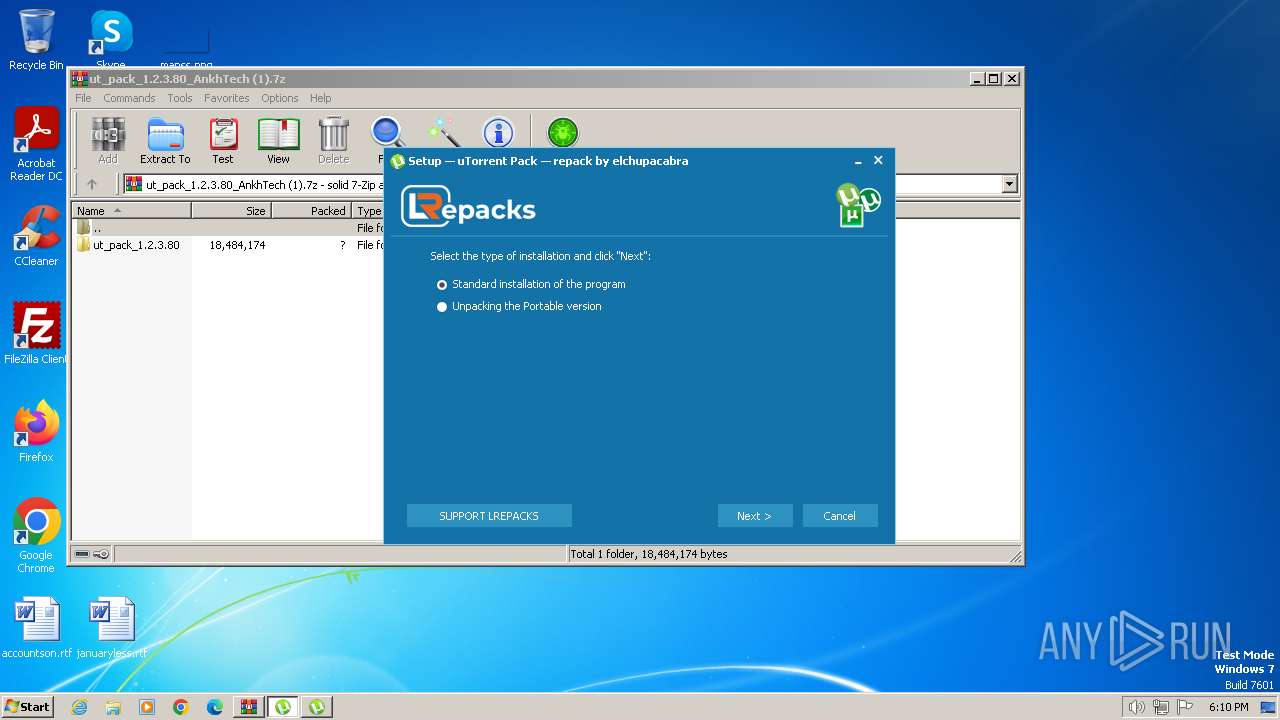
Task: Open the WinRAR address path dropdown
Action: 1009,184
